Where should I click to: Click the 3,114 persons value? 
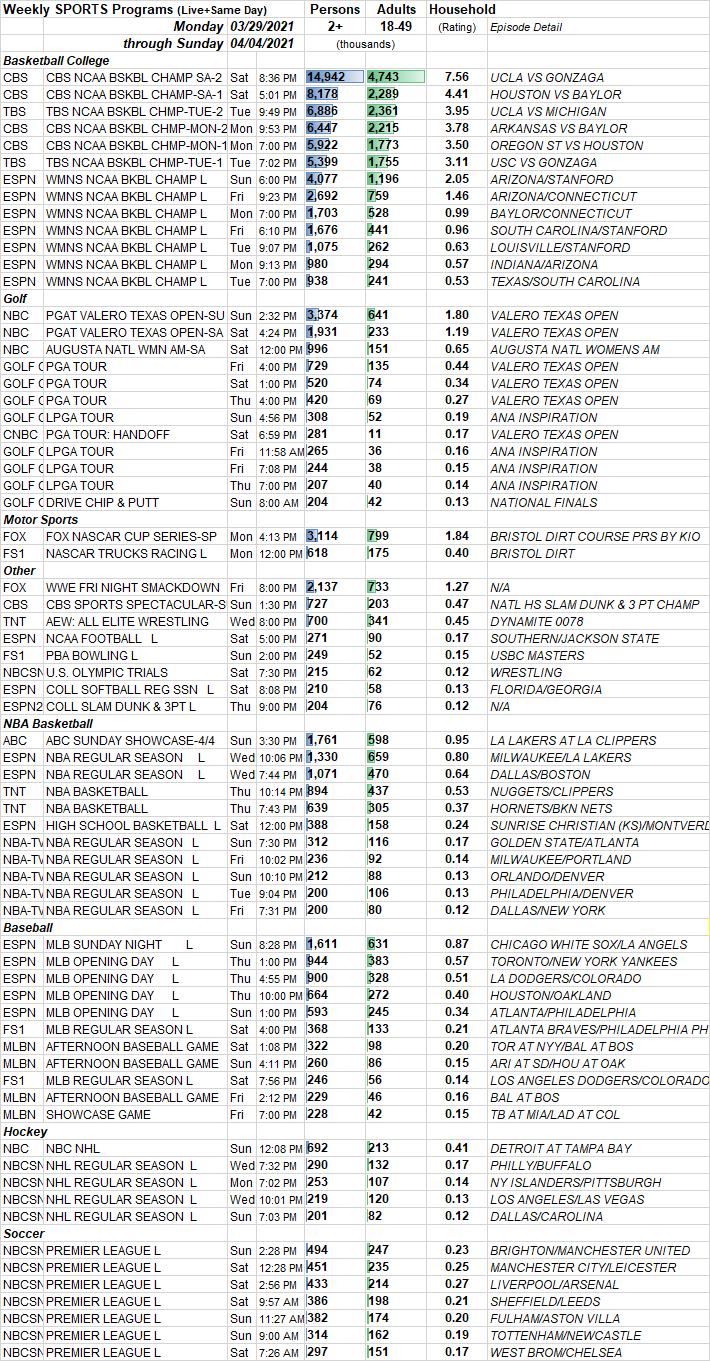click(x=322, y=536)
